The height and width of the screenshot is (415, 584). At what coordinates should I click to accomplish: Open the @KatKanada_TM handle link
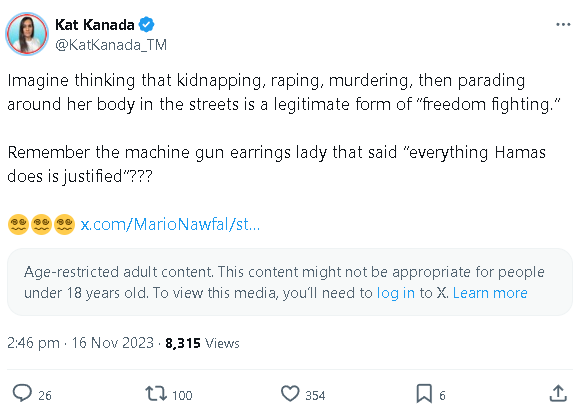tap(111, 45)
